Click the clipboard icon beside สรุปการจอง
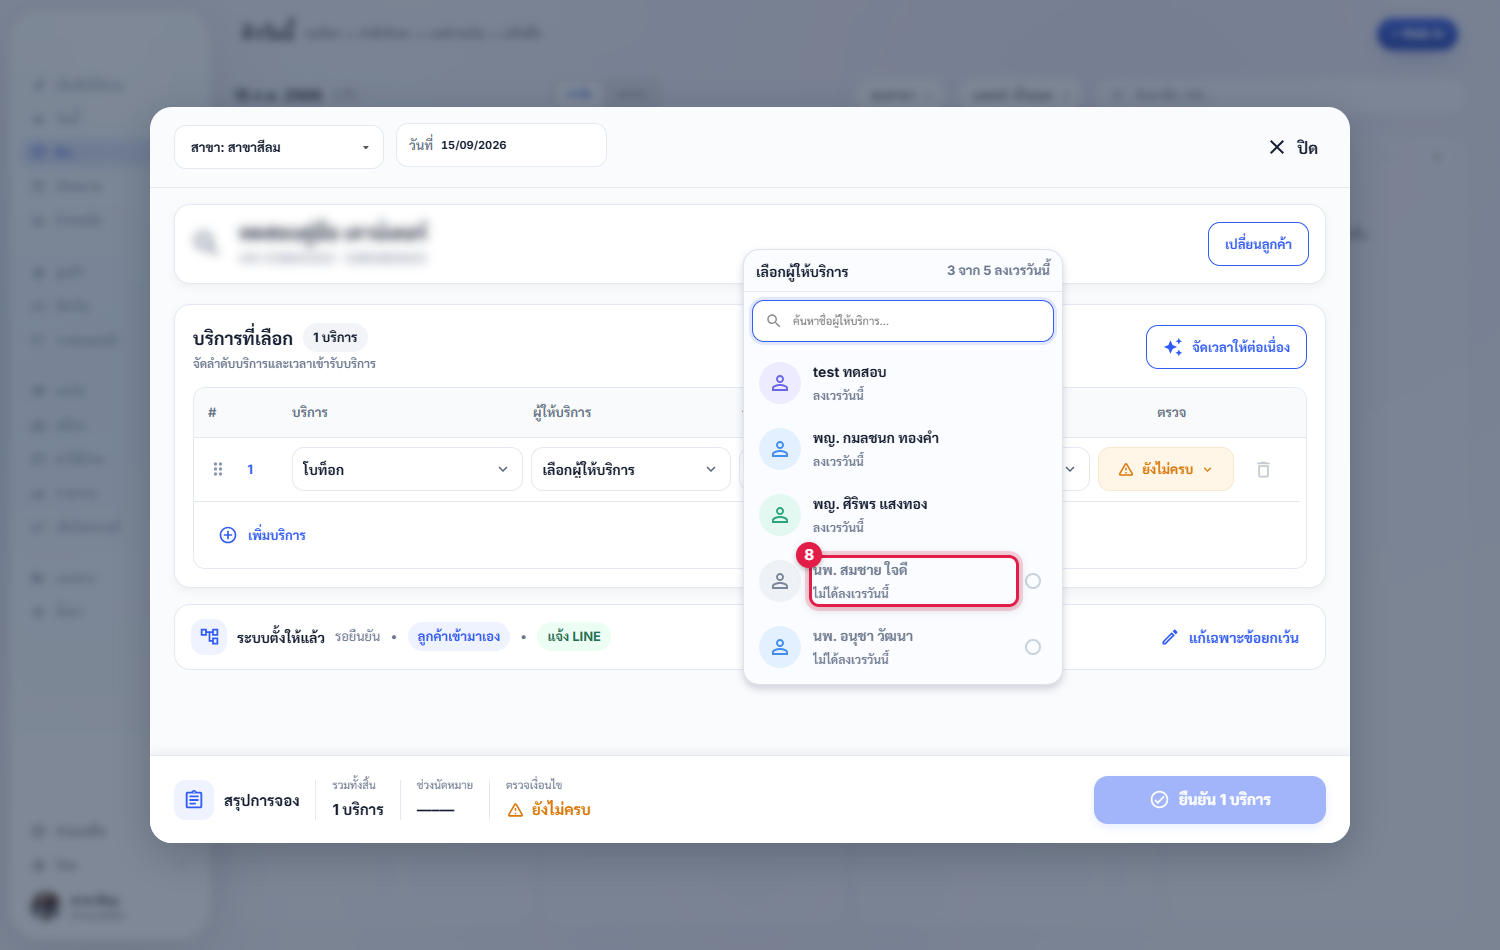Image resolution: width=1500 pixels, height=950 pixels. [x=194, y=800]
